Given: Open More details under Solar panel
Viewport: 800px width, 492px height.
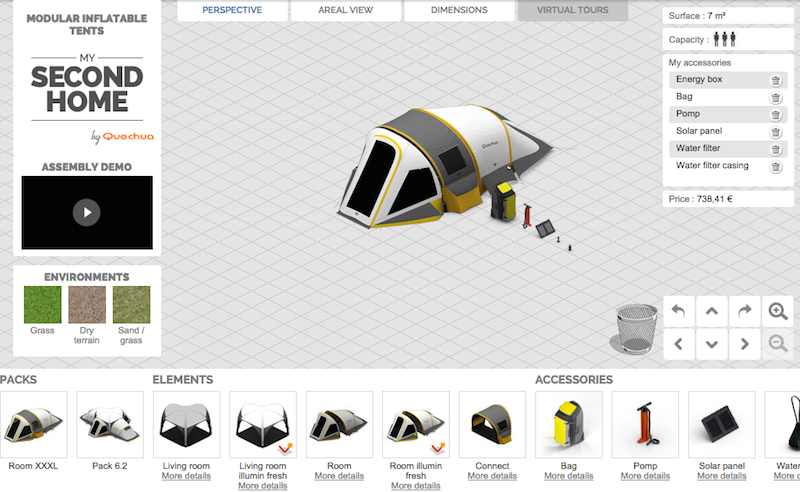Looking at the screenshot, I should [x=722, y=476].
